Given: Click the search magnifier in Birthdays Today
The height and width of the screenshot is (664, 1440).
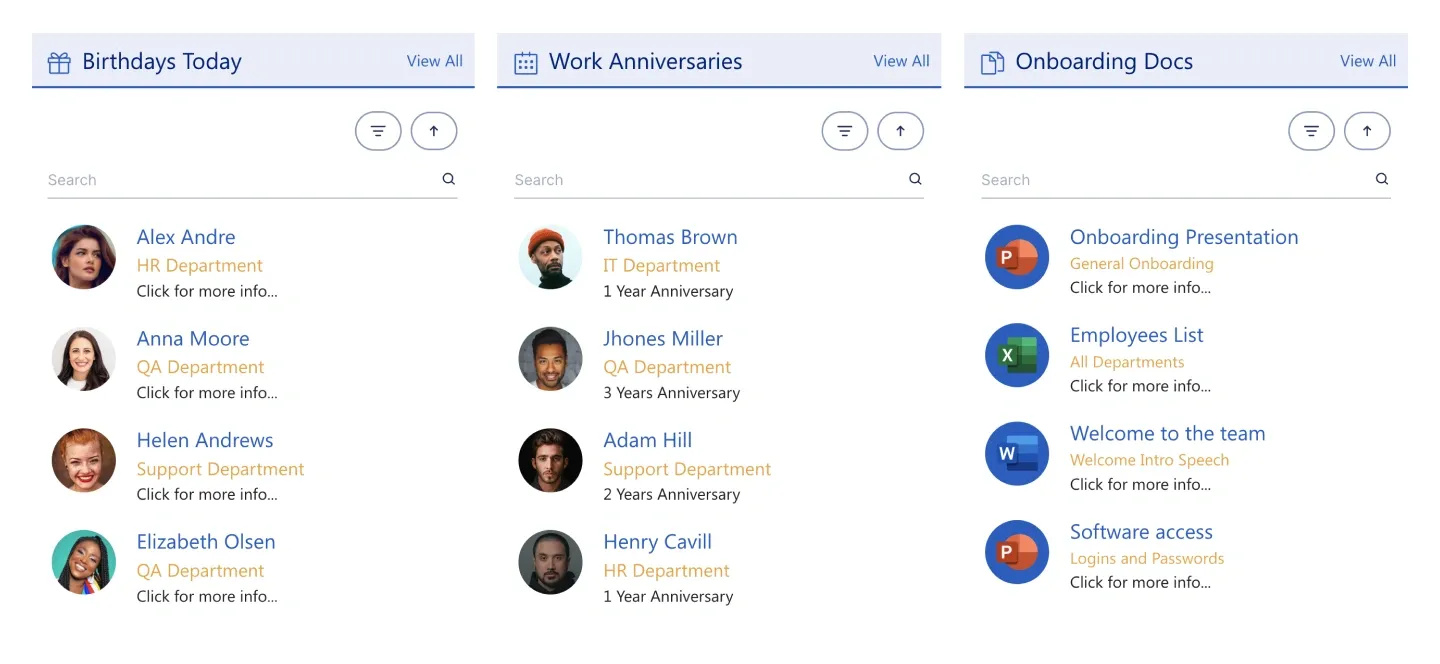Looking at the screenshot, I should click(449, 179).
